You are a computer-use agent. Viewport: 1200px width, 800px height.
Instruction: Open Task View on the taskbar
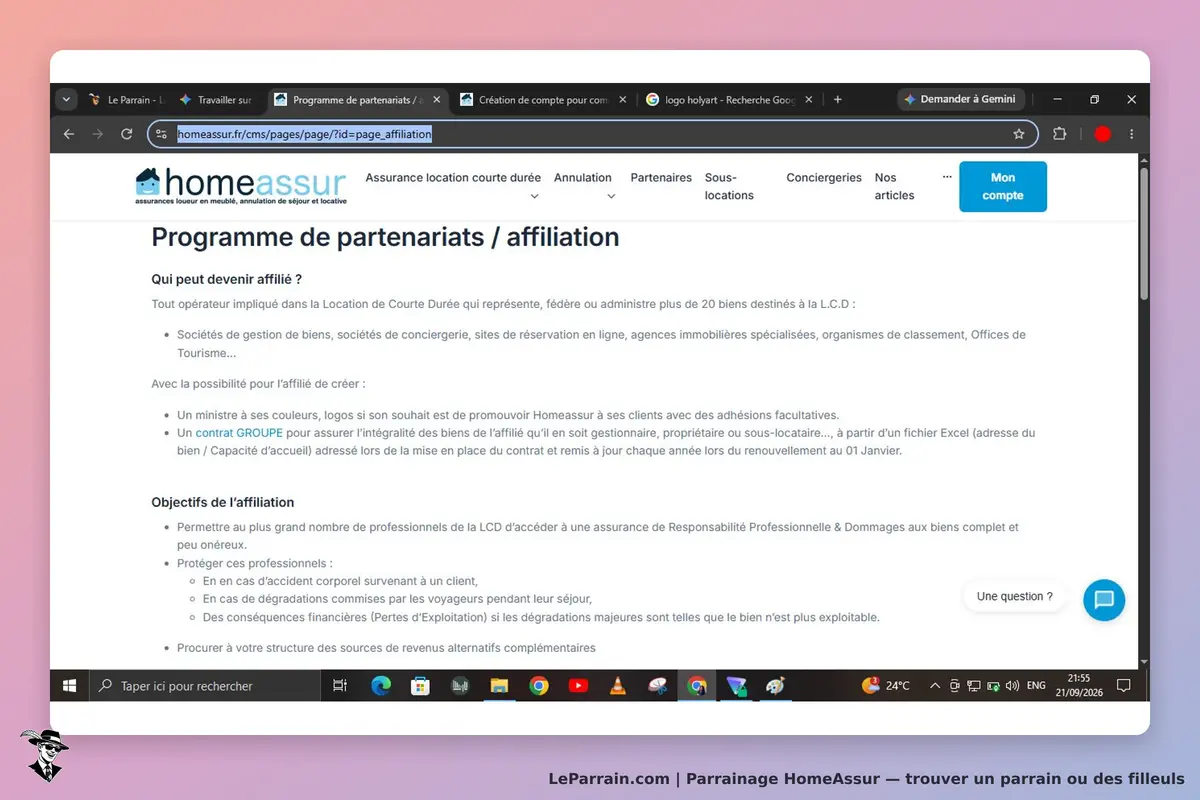pyautogui.click(x=340, y=686)
